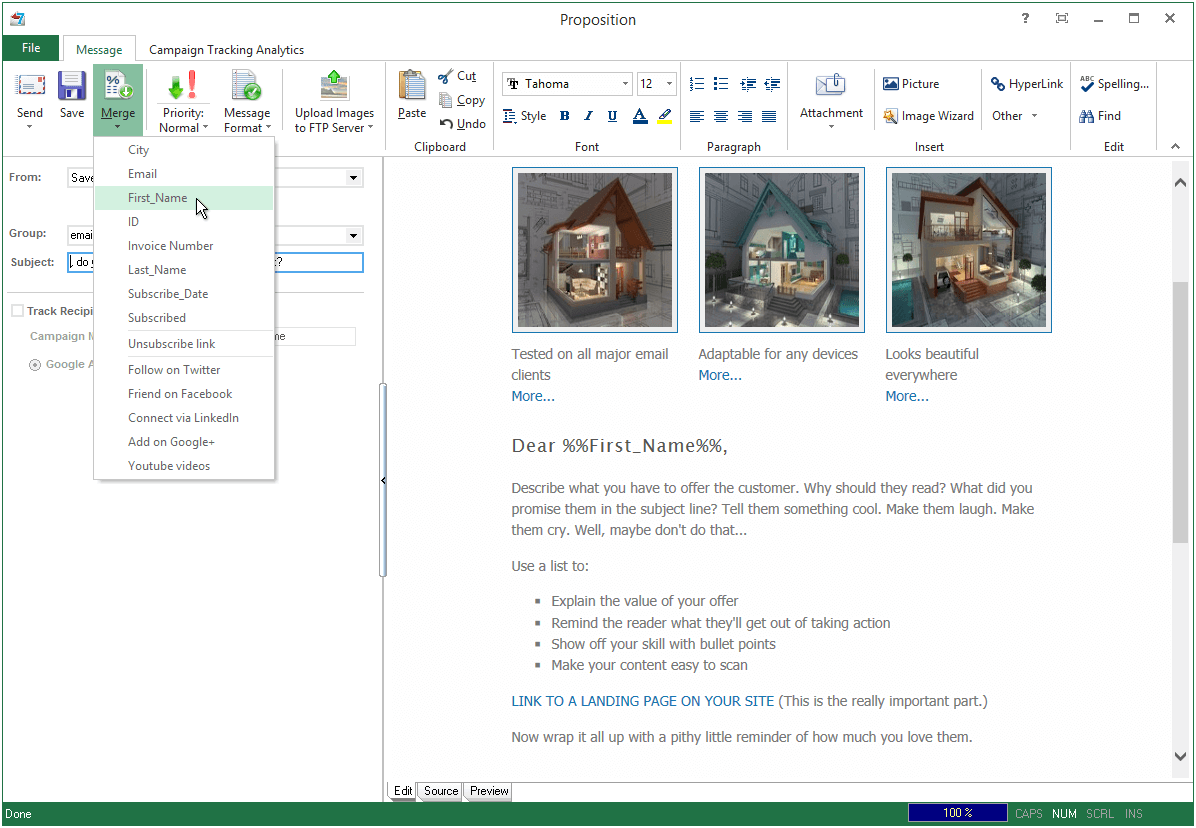Insert a numbered list
The height and width of the screenshot is (828, 1196).
tap(696, 84)
